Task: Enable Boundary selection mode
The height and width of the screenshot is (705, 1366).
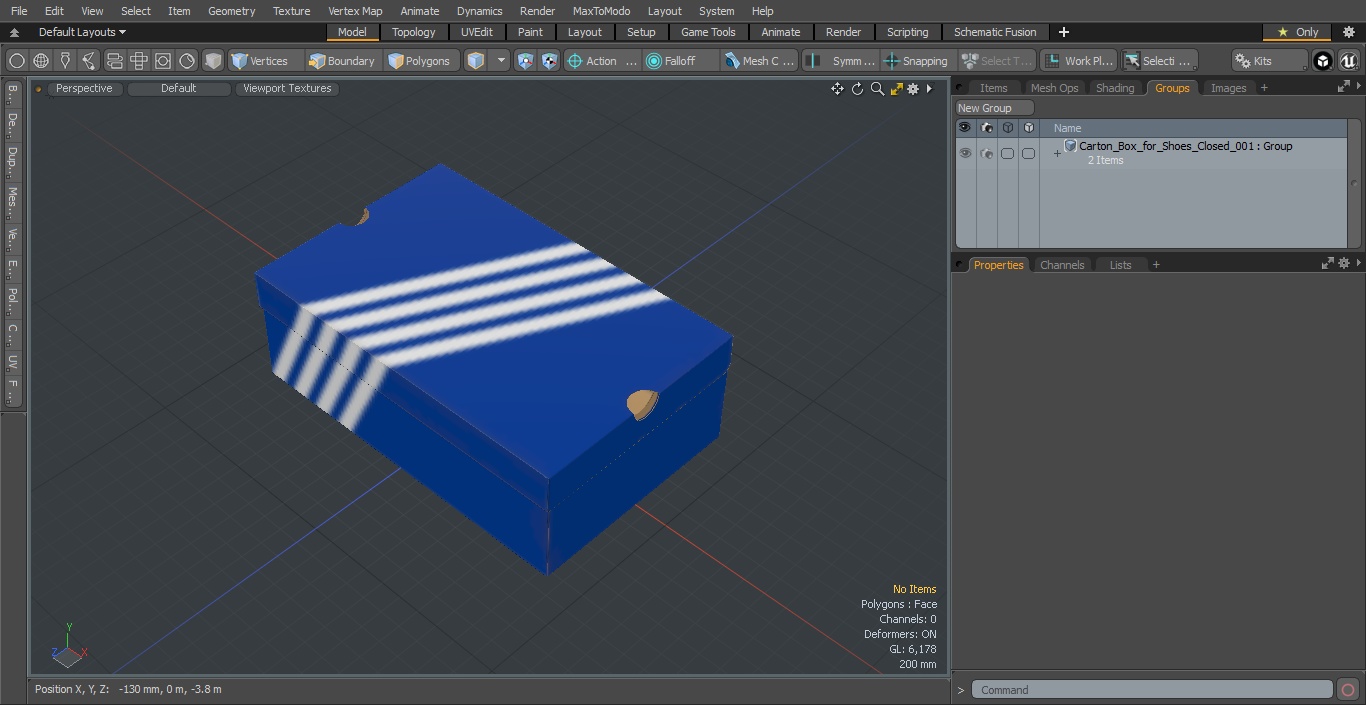Action: (x=342, y=61)
